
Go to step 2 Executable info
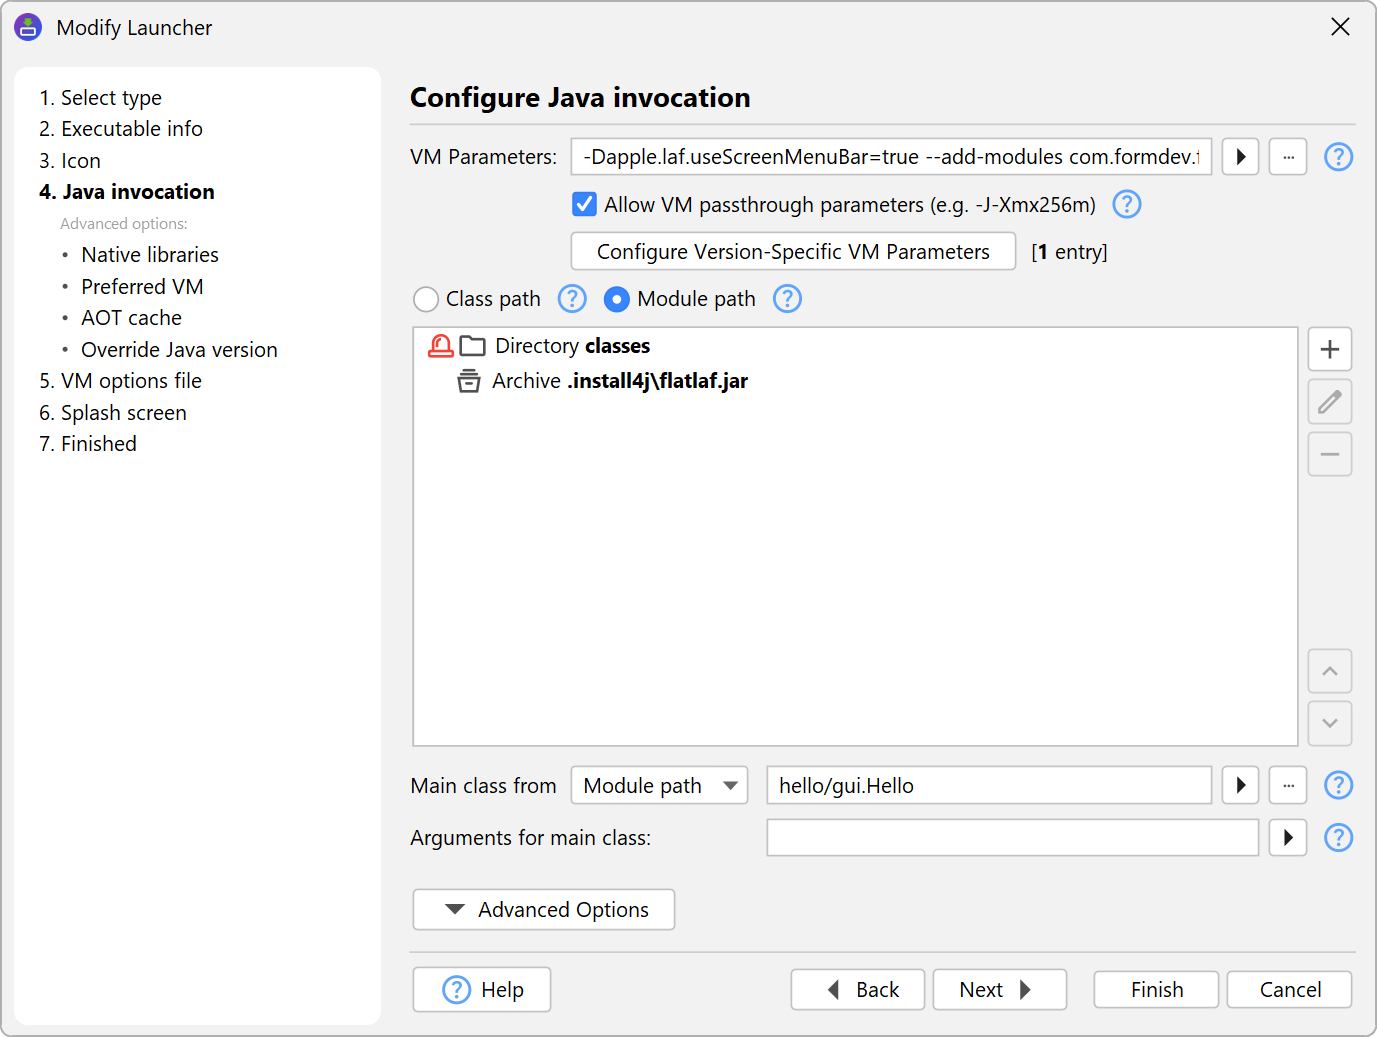tap(121, 129)
